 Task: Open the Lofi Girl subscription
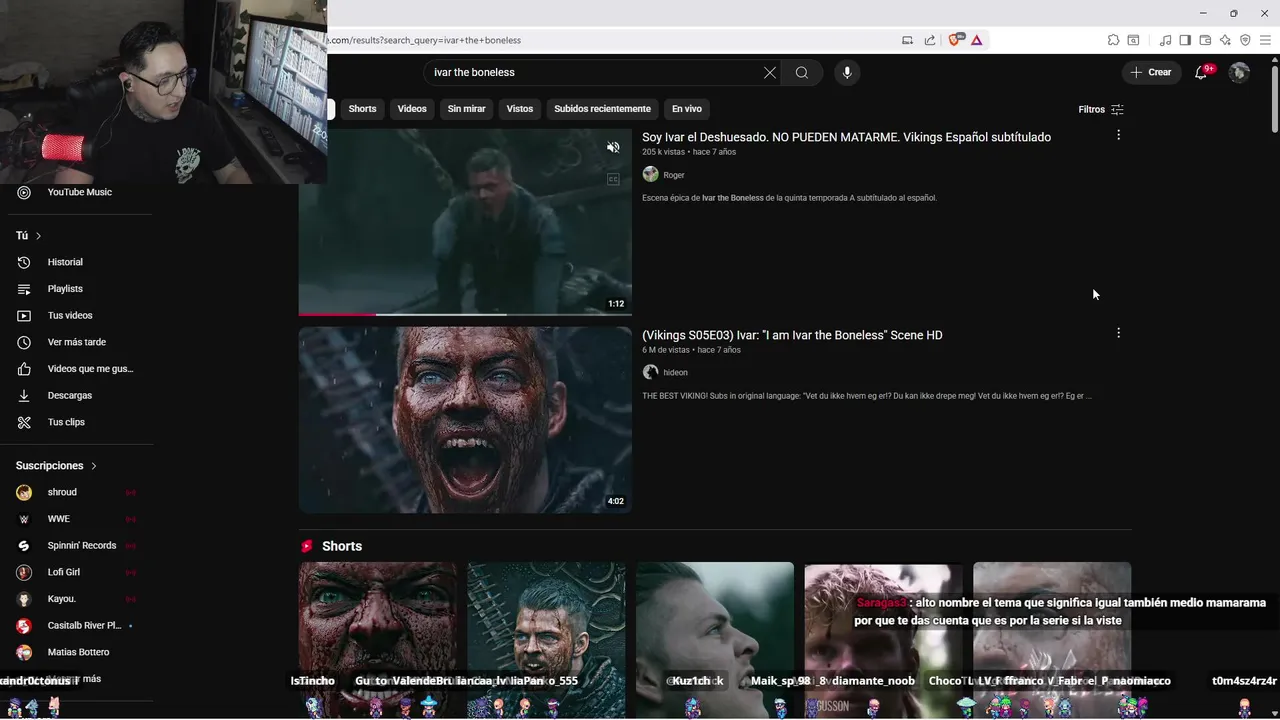(x=64, y=572)
